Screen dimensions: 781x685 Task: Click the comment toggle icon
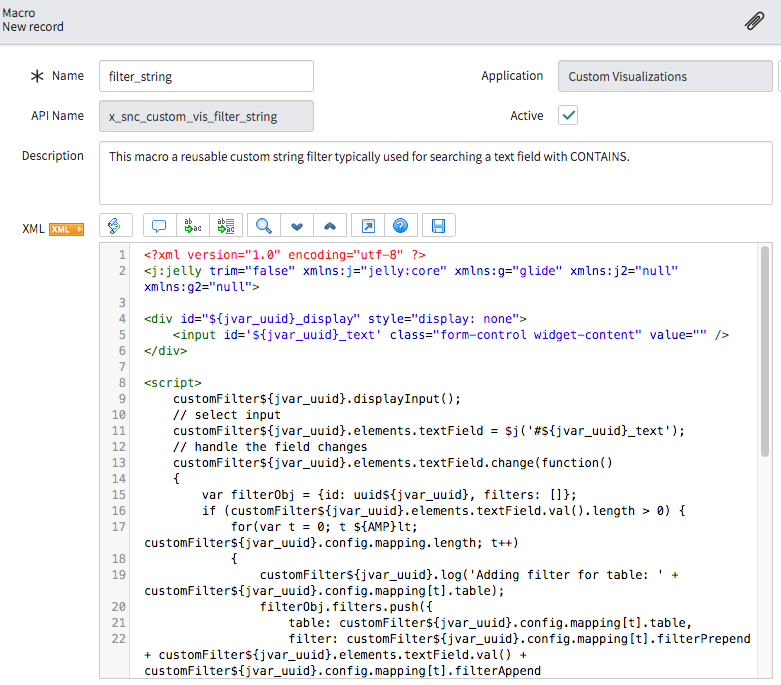coord(157,225)
